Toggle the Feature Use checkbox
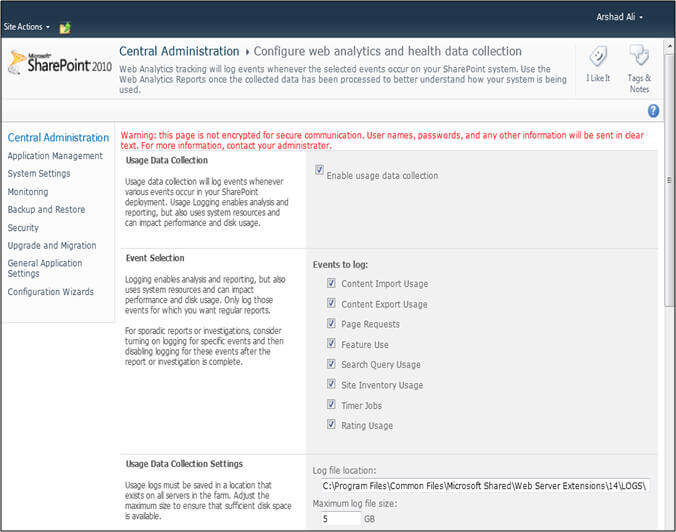The image size is (676, 532). tap(331, 344)
